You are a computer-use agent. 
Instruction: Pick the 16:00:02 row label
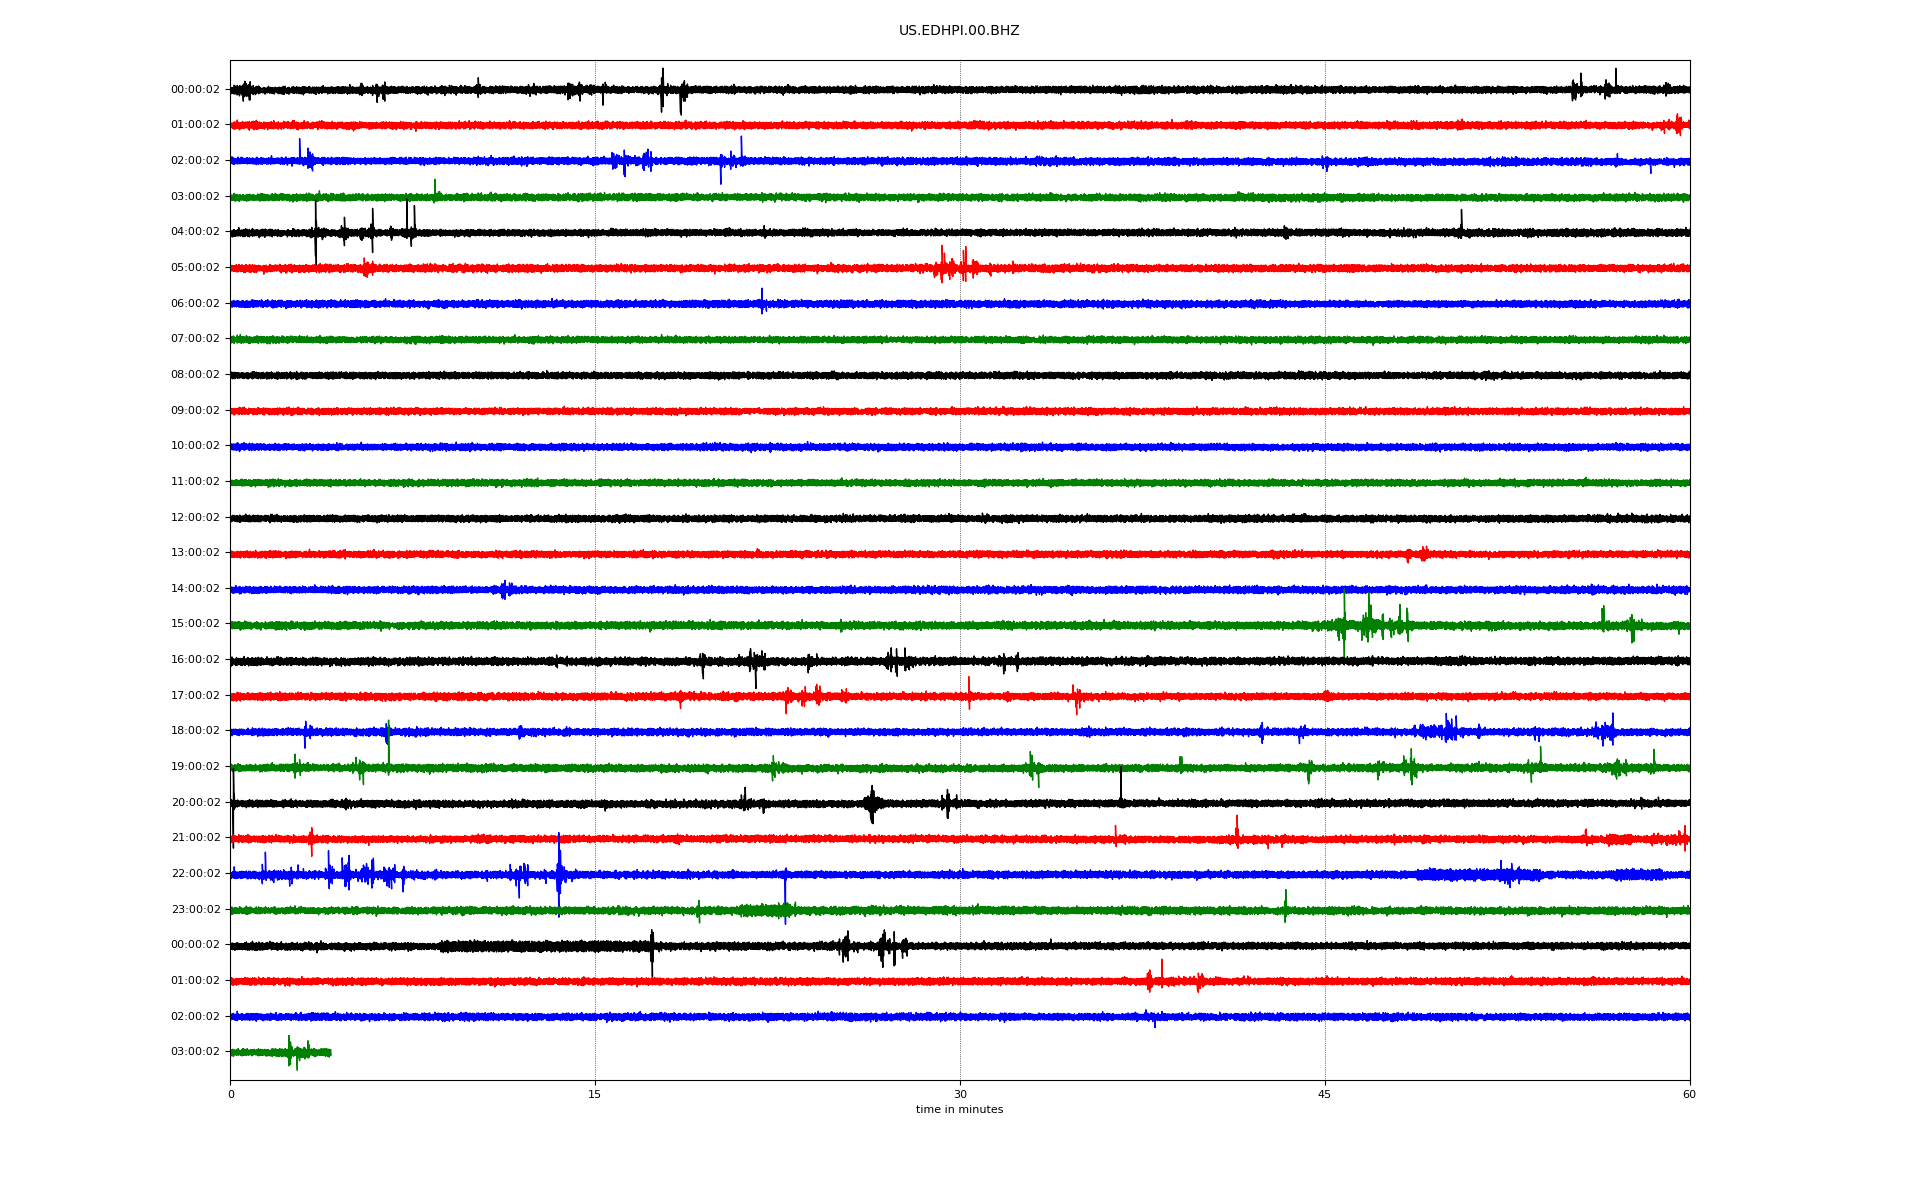pyautogui.click(x=195, y=660)
